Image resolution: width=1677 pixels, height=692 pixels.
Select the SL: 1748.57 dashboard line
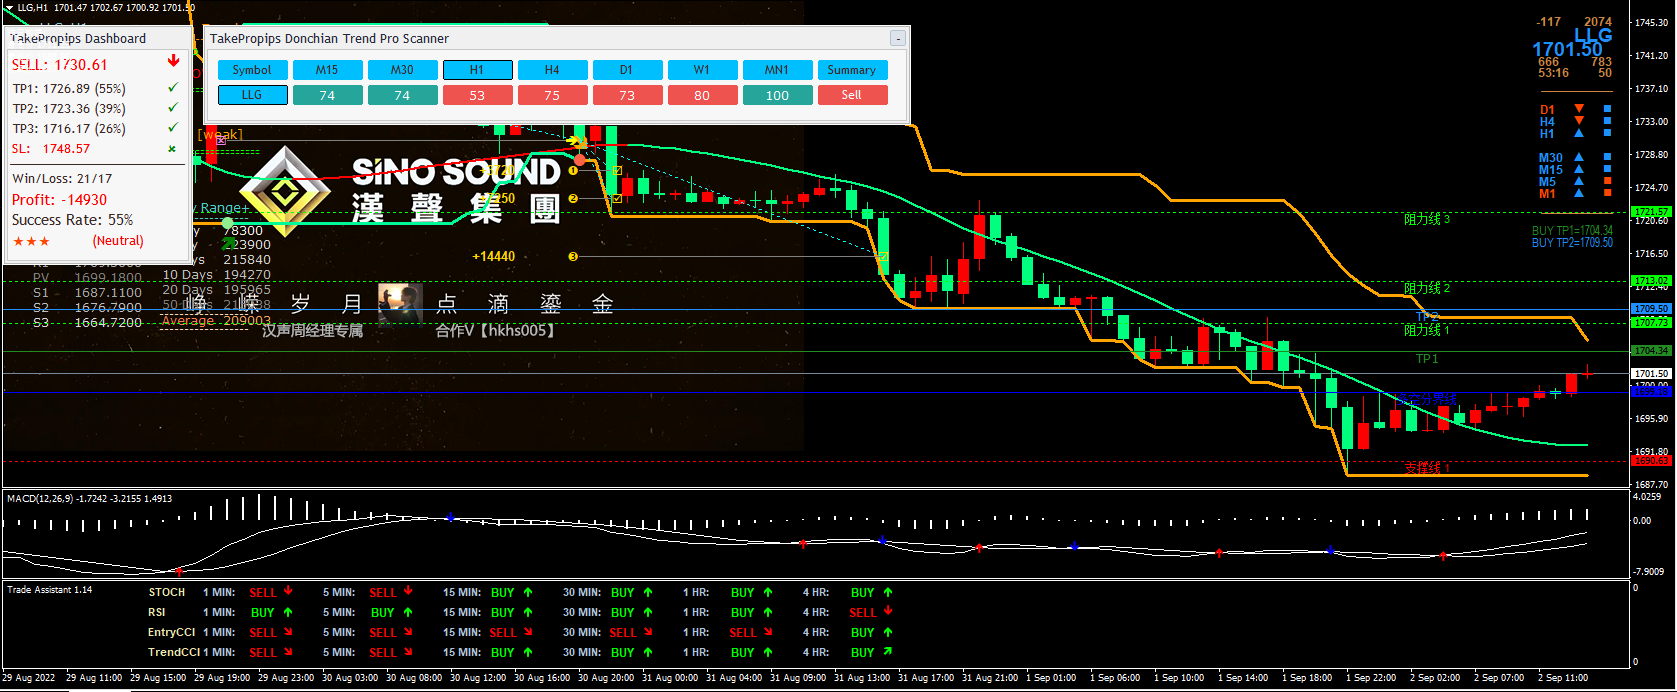click(51, 149)
